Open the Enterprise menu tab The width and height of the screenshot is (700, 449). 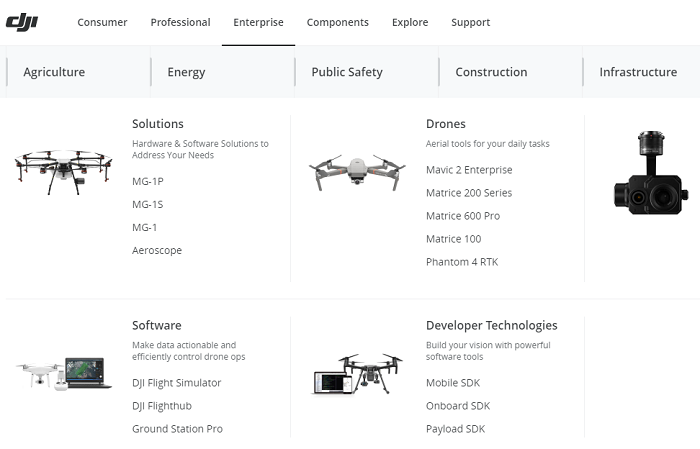pos(258,22)
